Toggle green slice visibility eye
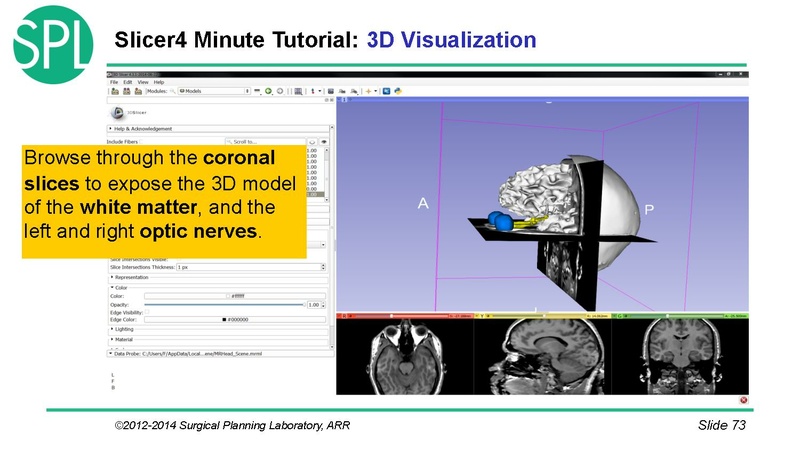The width and height of the screenshot is (800, 450). [627, 316]
